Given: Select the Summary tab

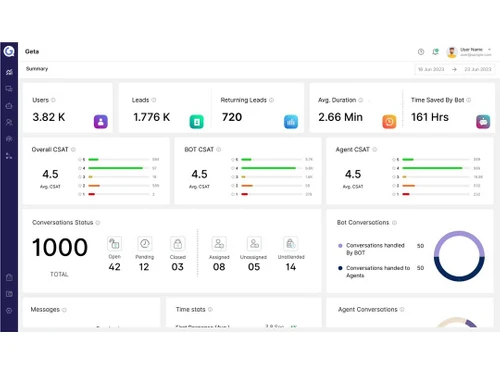Looking at the screenshot, I should click(37, 69).
